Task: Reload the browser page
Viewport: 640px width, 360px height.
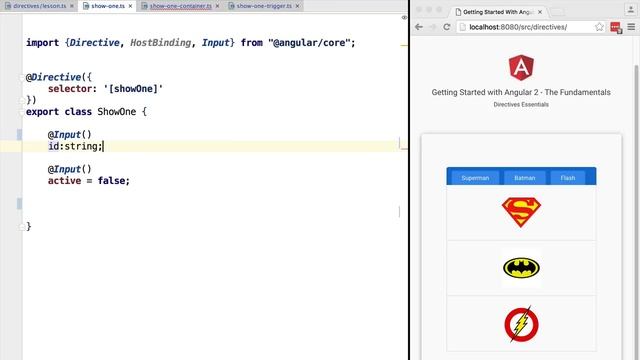Action: 447,27
